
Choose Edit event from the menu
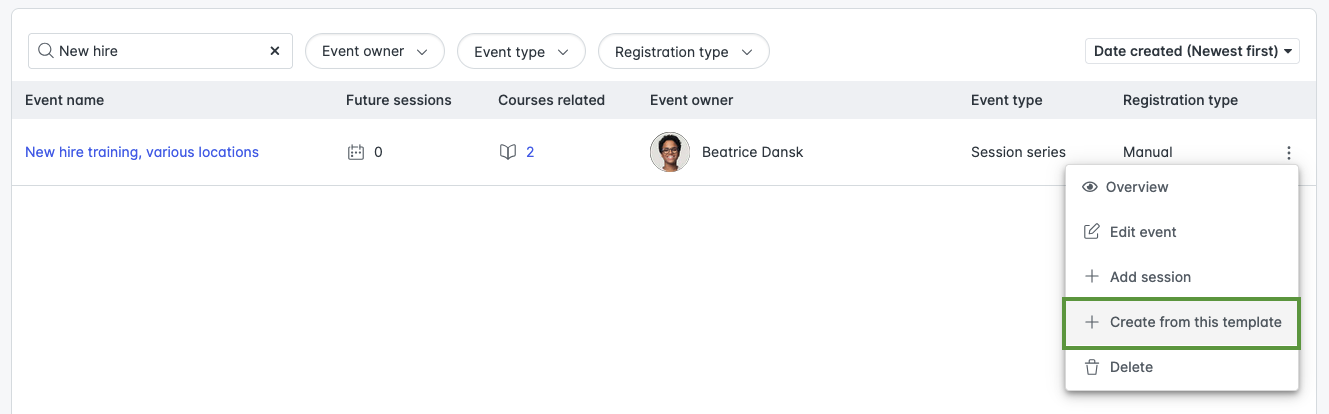point(1182,232)
